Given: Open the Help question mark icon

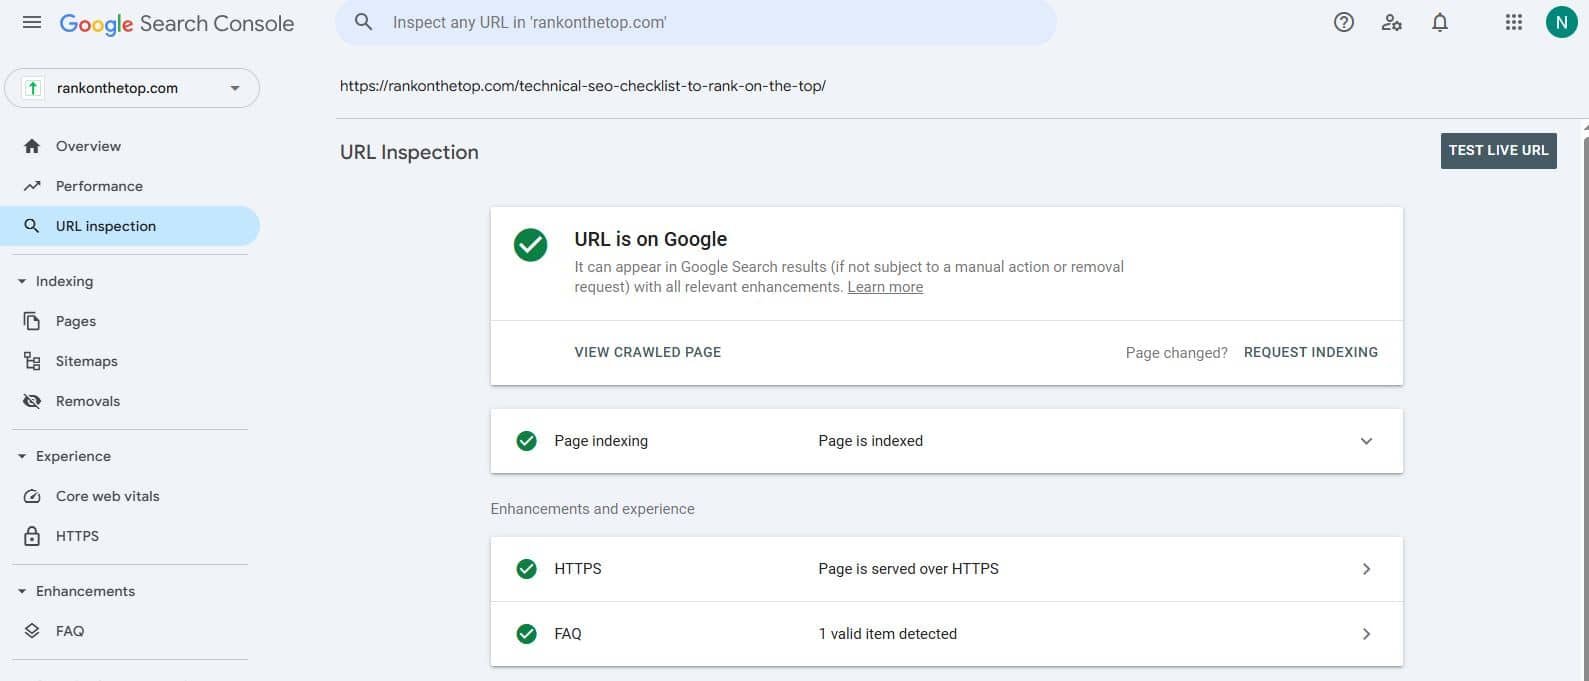Looking at the screenshot, I should click(x=1344, y=22).
